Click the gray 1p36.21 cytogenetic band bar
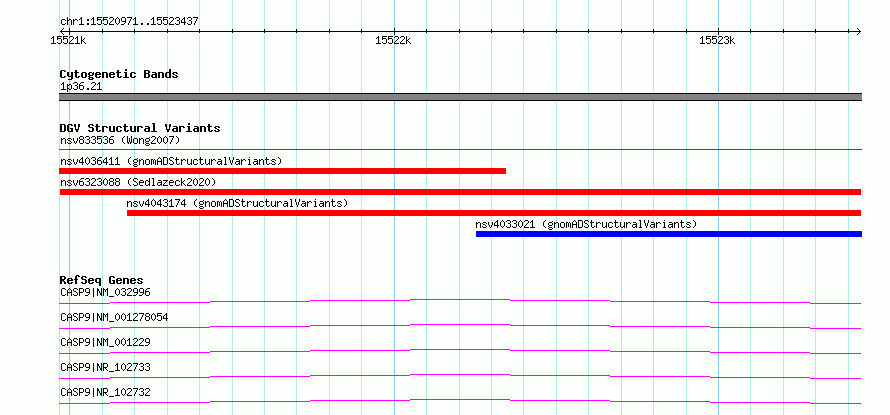Viewport: 890px width, 415px height. point(460,97)
